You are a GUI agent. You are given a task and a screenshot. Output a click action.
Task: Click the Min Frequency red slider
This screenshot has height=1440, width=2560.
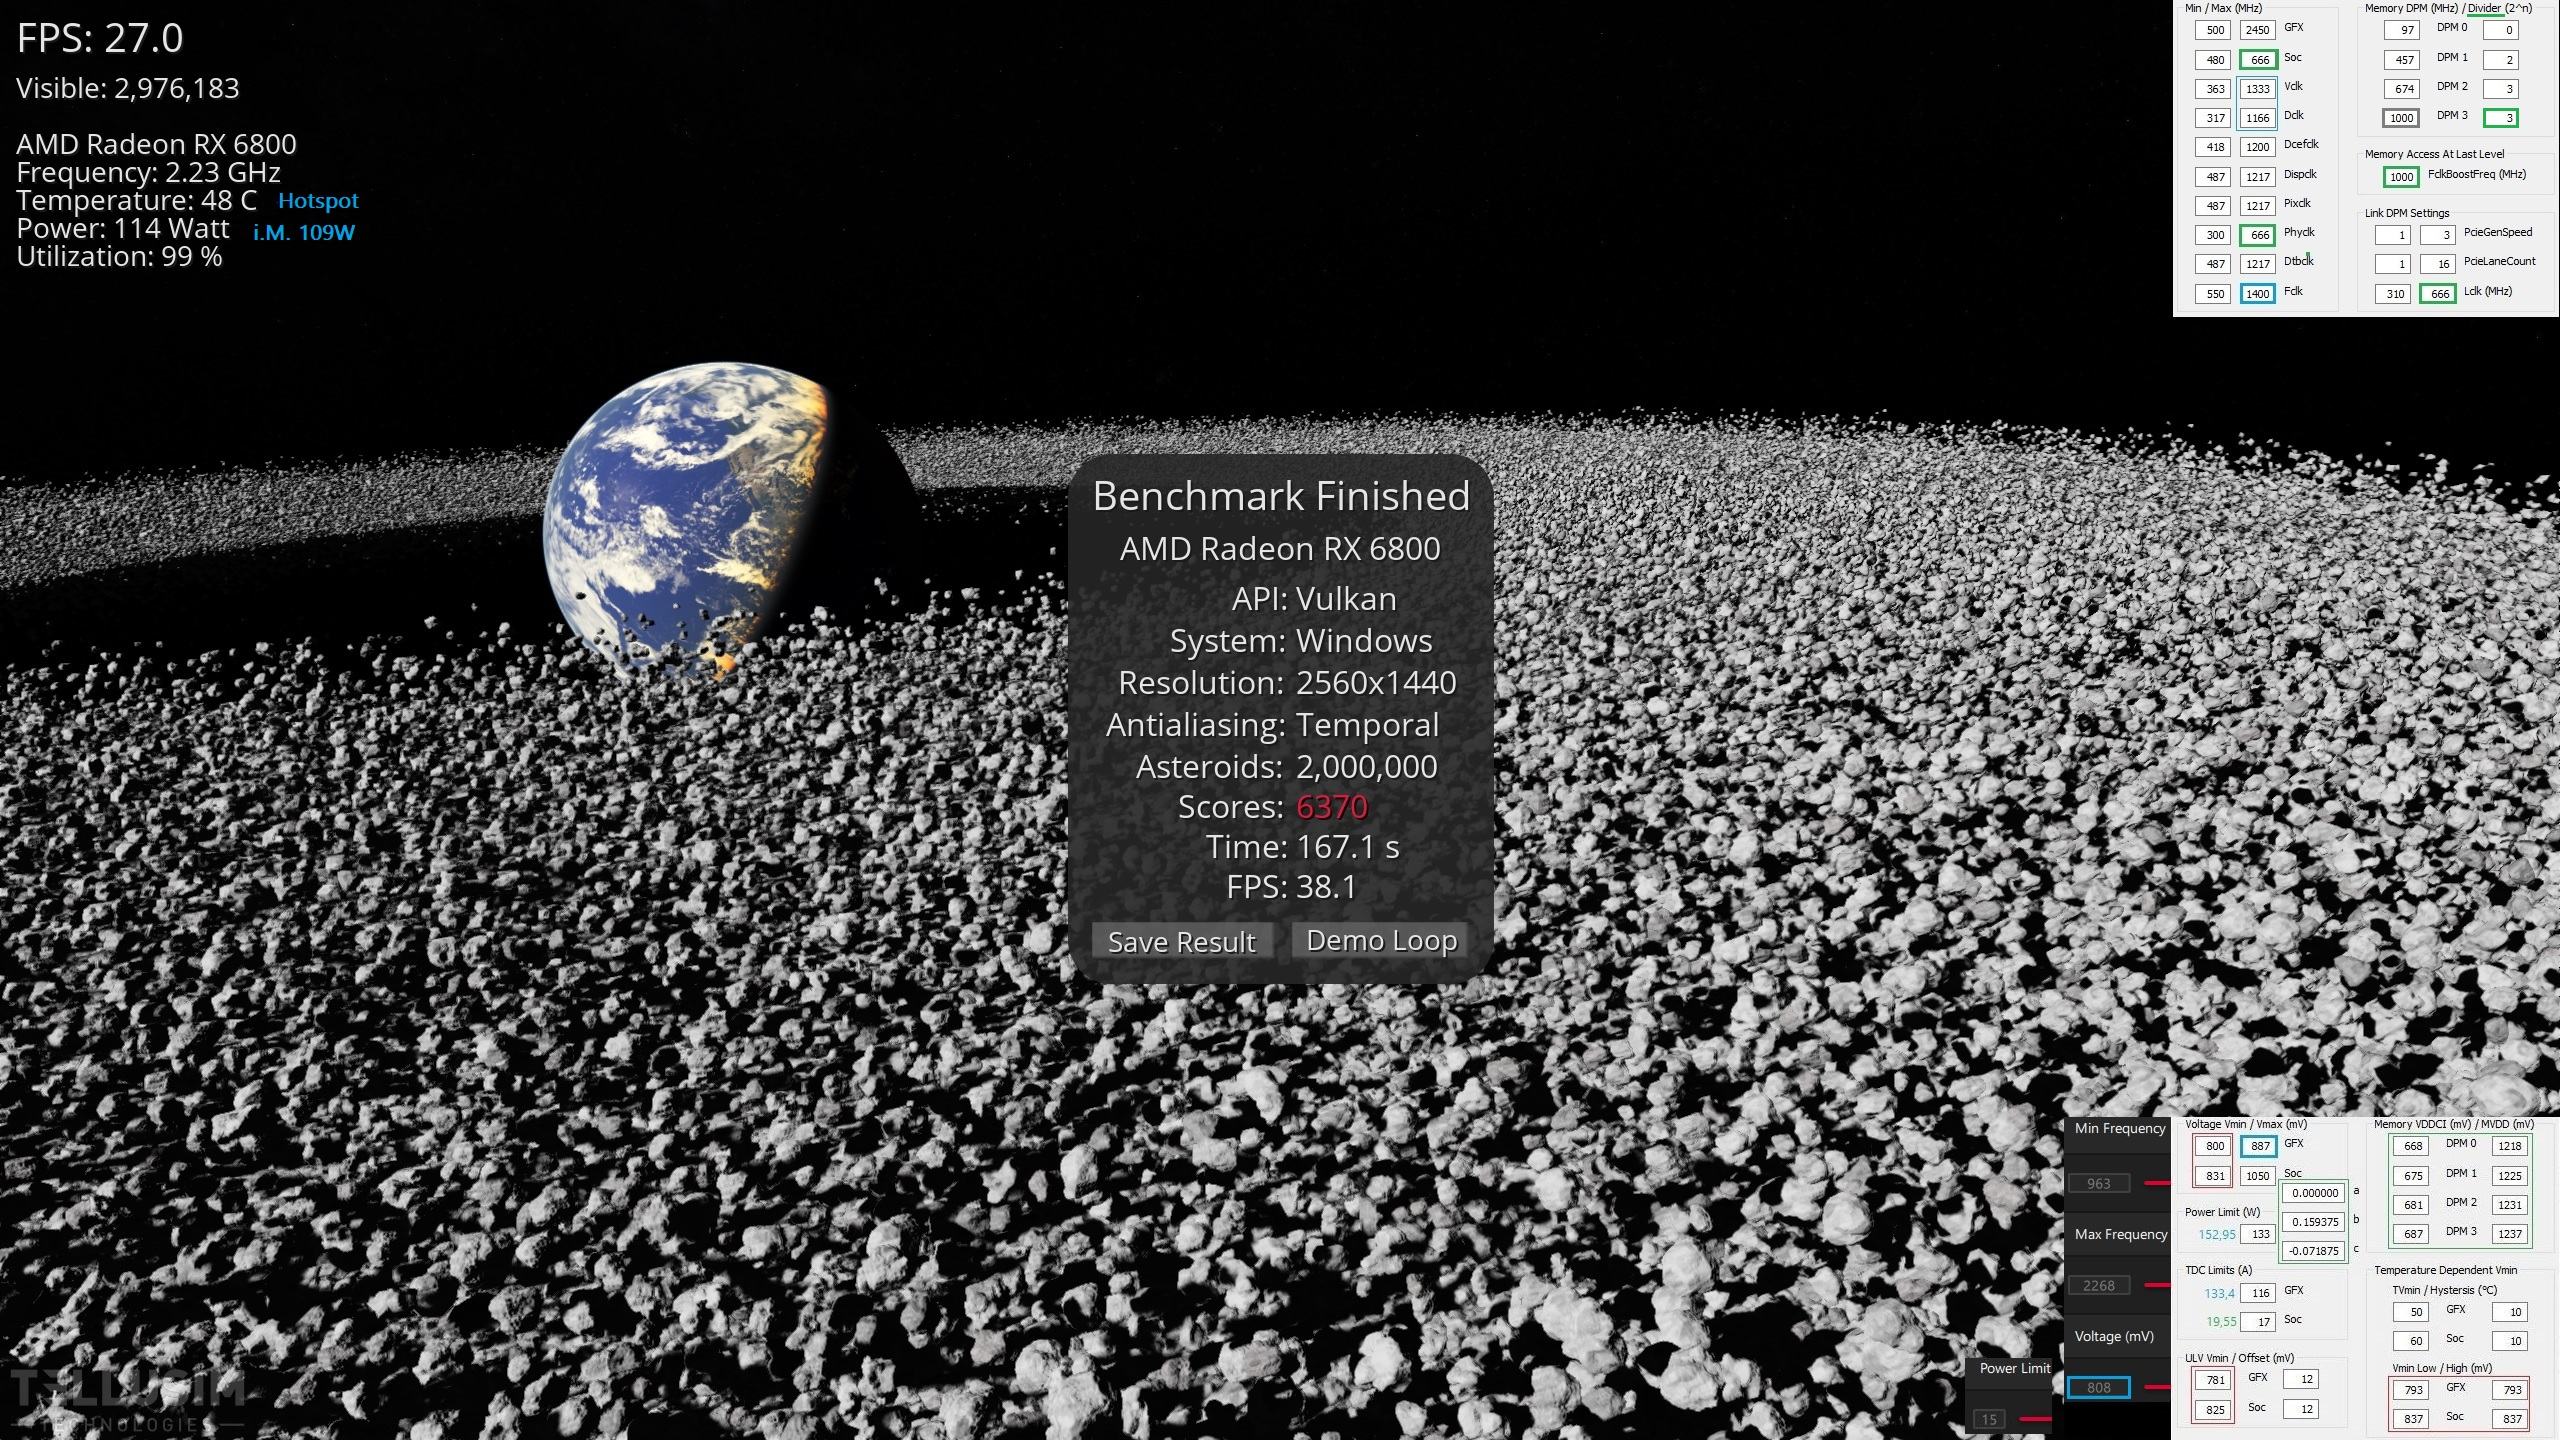point(2157,1183)
